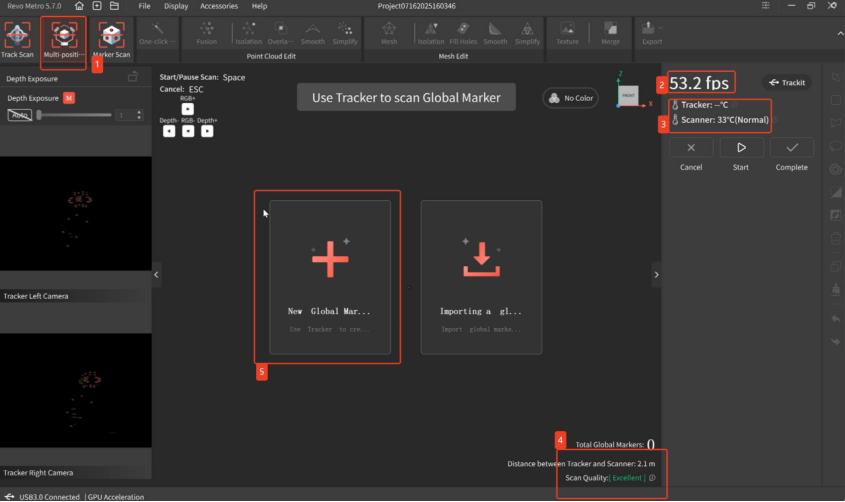Click the Merge tool icon
Viewport: 845px width, 502px height.
pyautogui.click(x=610, y=34)
